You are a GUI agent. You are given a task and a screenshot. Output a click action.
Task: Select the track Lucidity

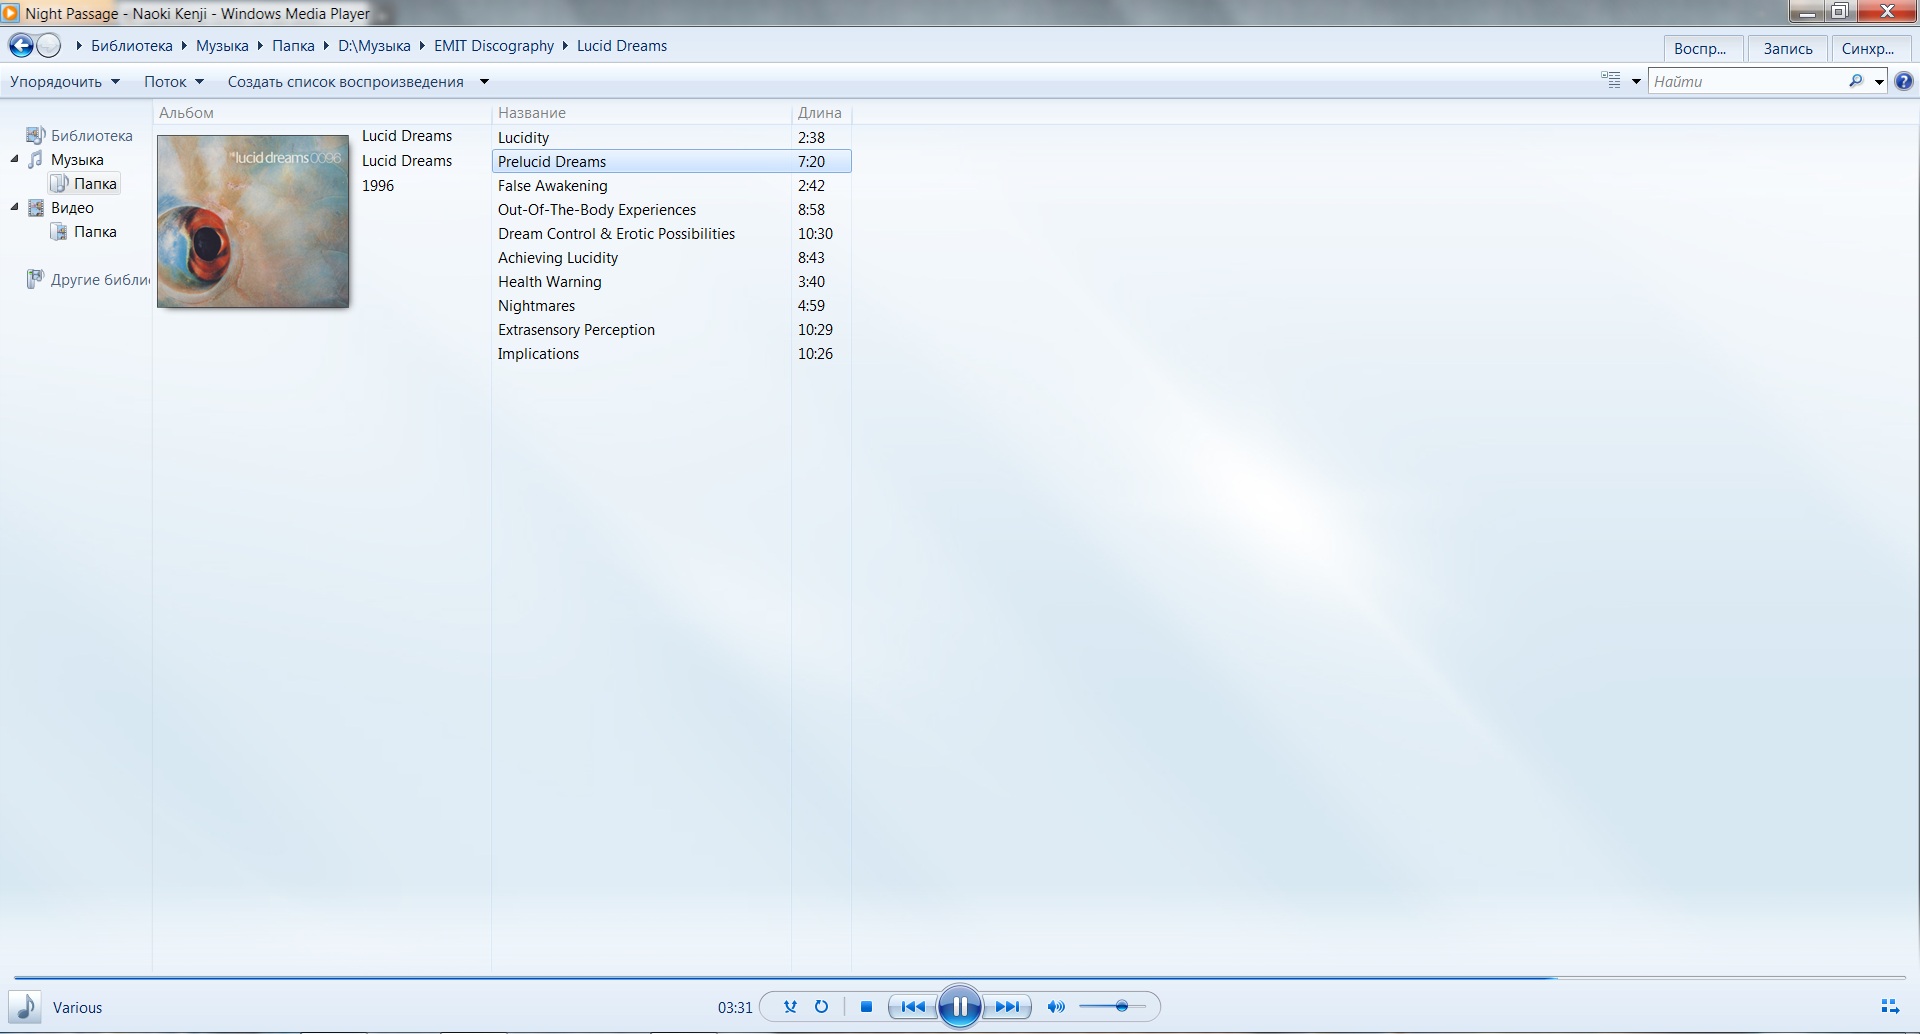click(672, 138)
